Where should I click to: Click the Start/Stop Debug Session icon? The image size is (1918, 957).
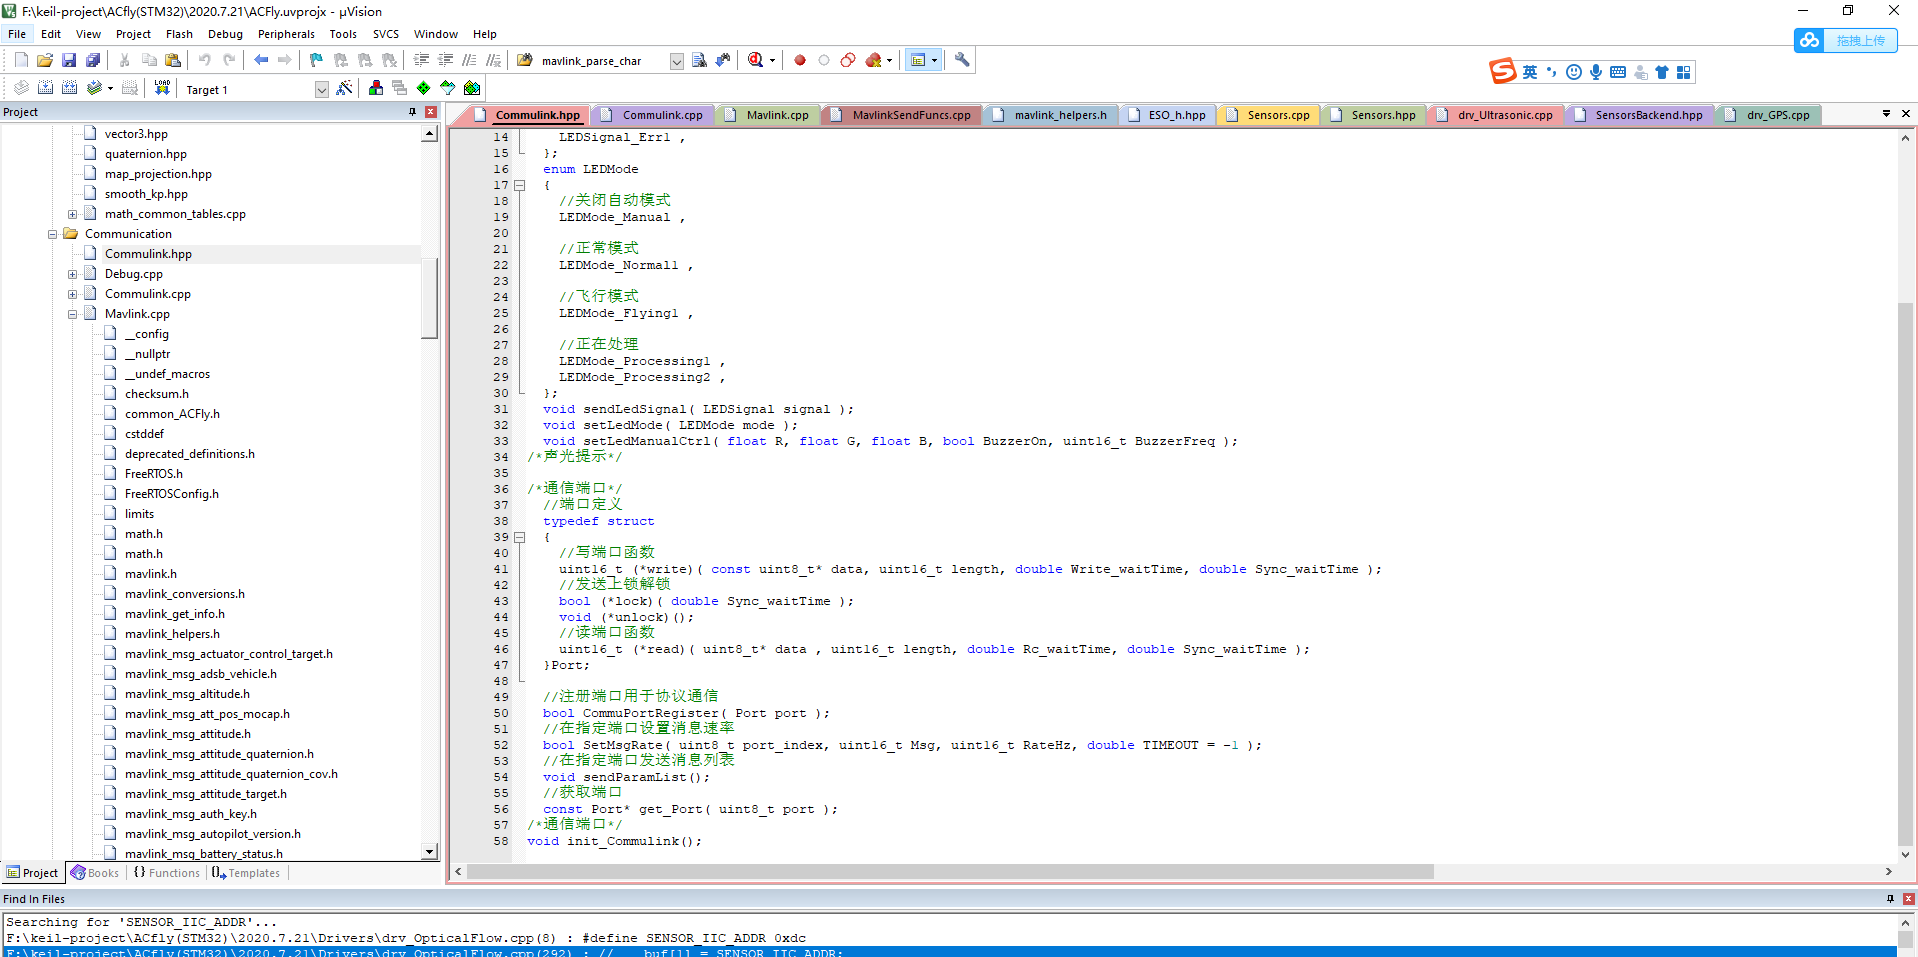pyautogui.click(x=756, y=60)
